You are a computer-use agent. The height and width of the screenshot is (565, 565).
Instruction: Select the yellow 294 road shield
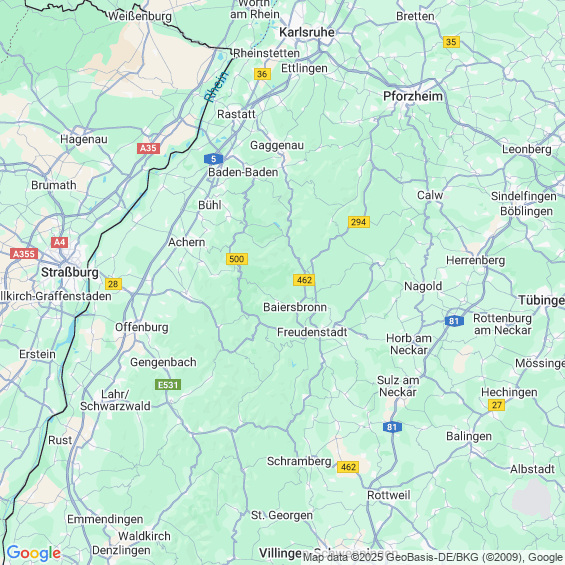coord(359,222)
